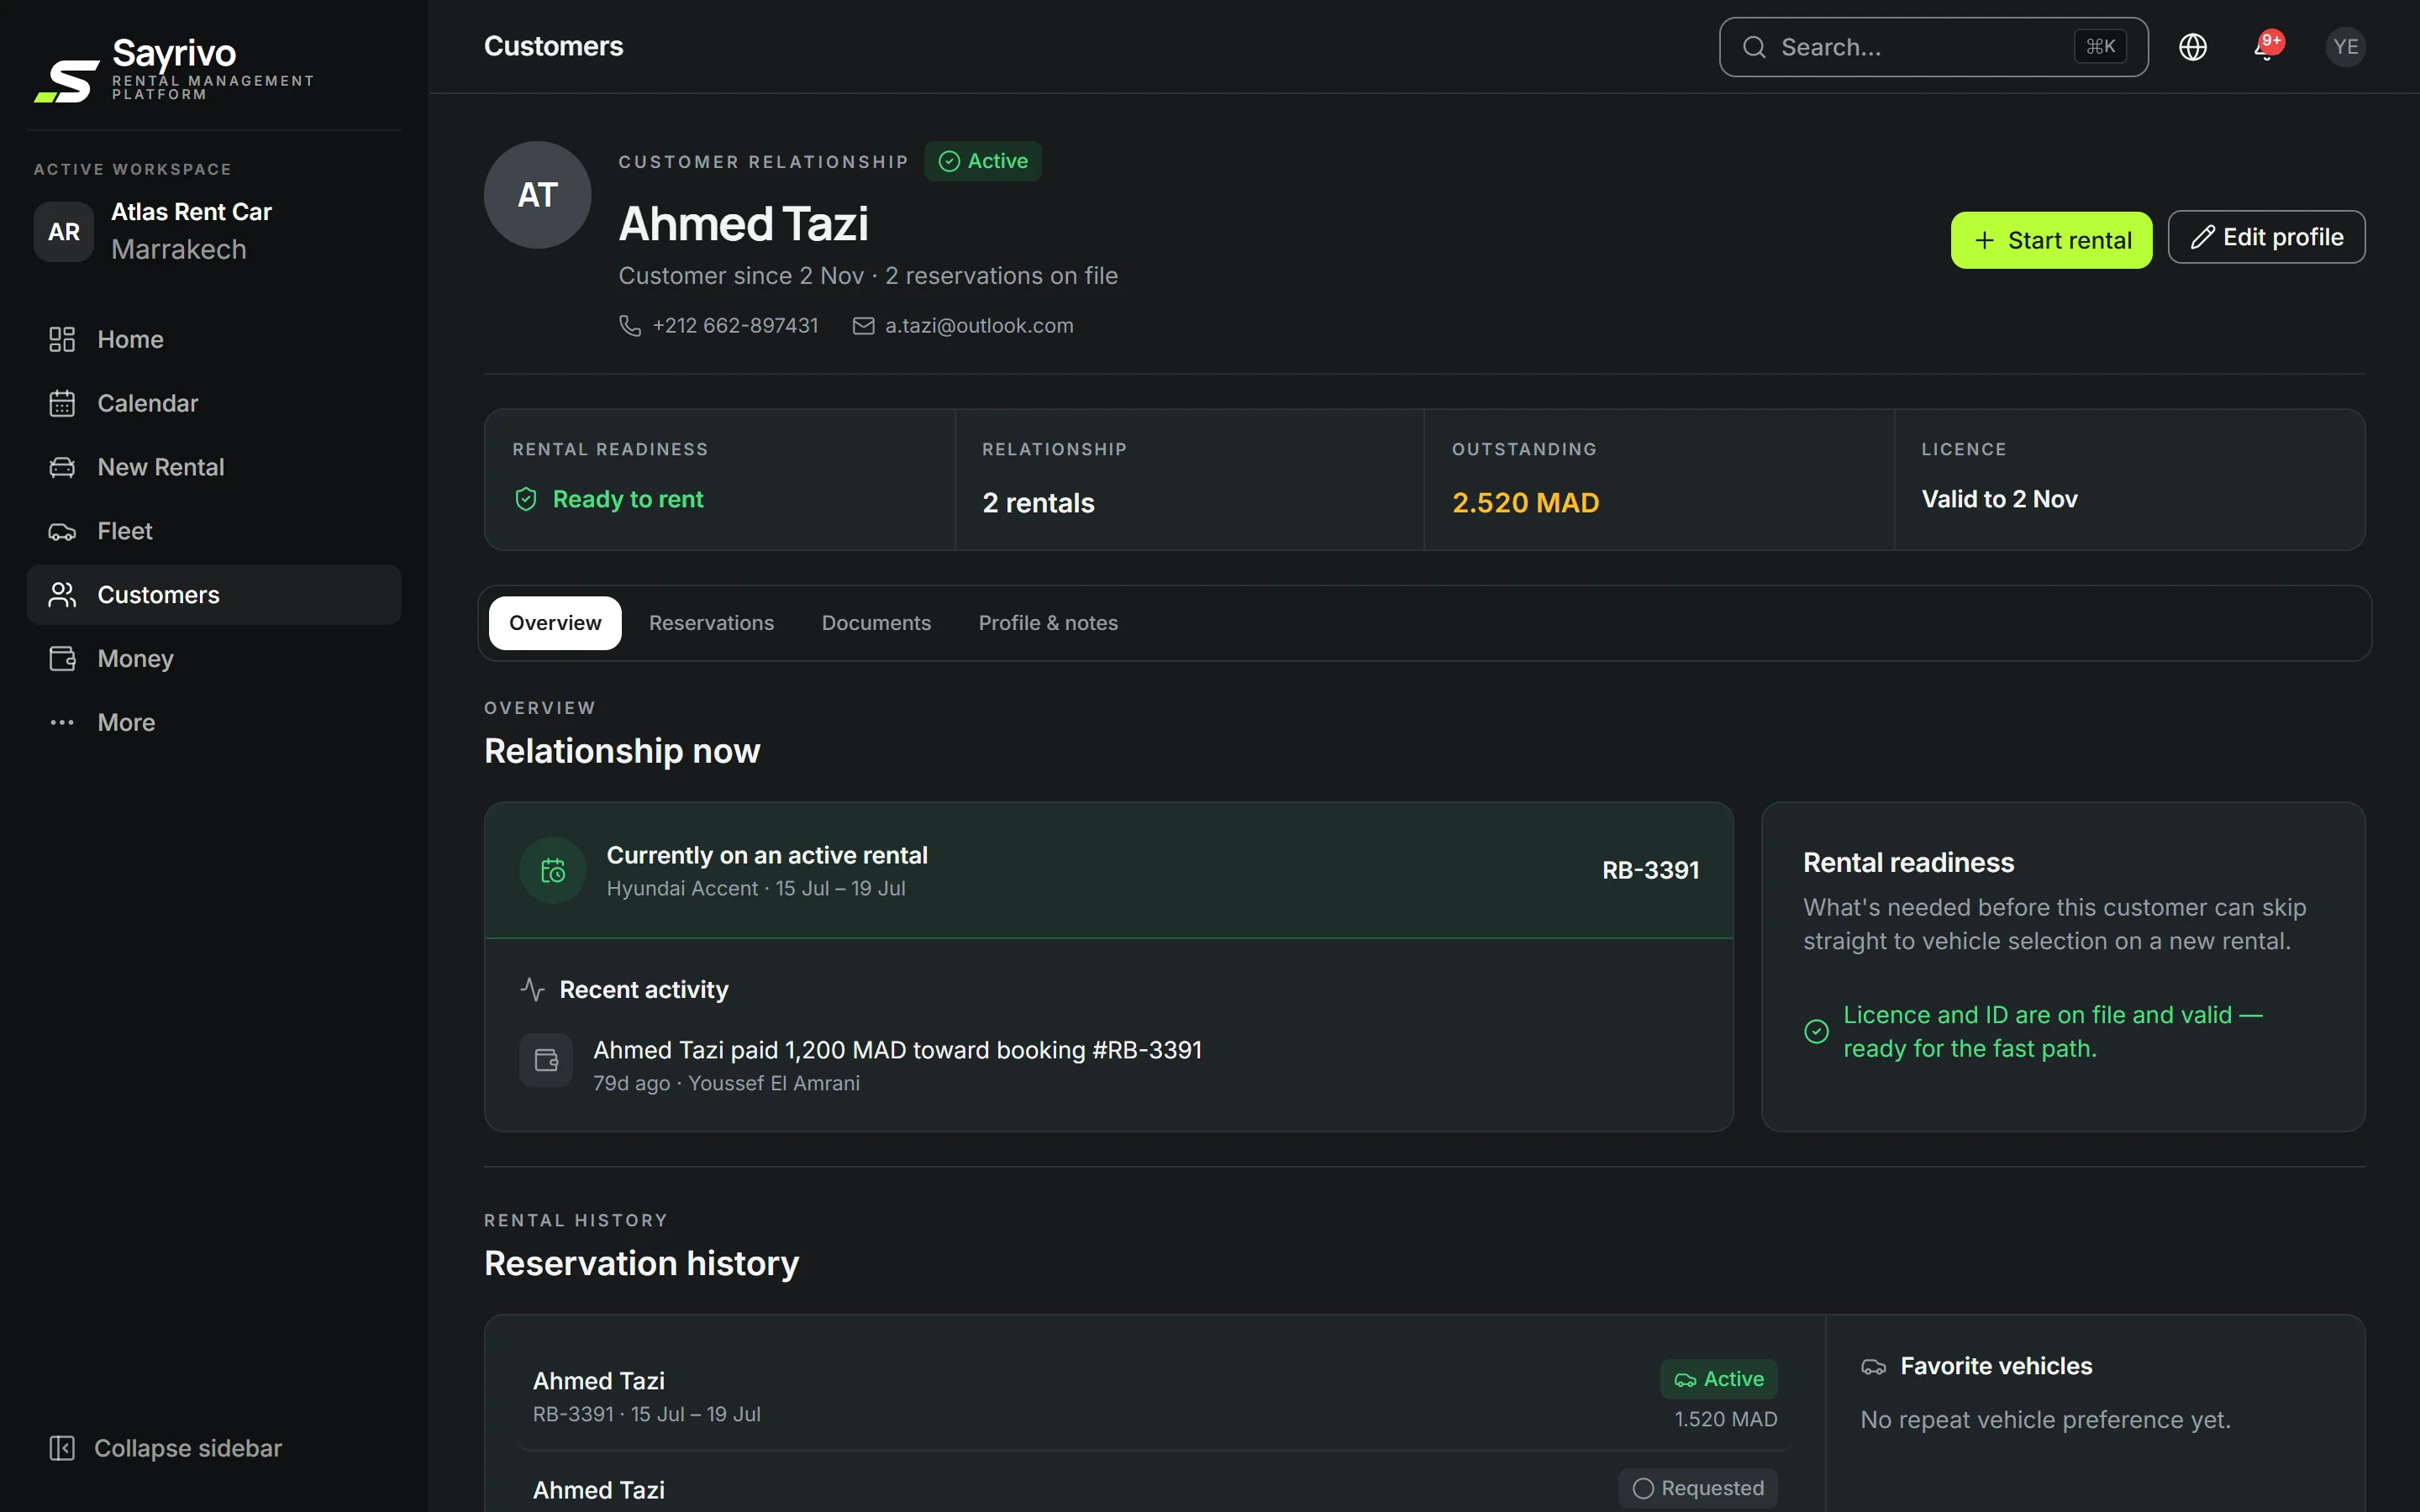Click the Calendar icon in sidebar
The height and width of the screenshot is (1512, 2420).
point(62,403)
